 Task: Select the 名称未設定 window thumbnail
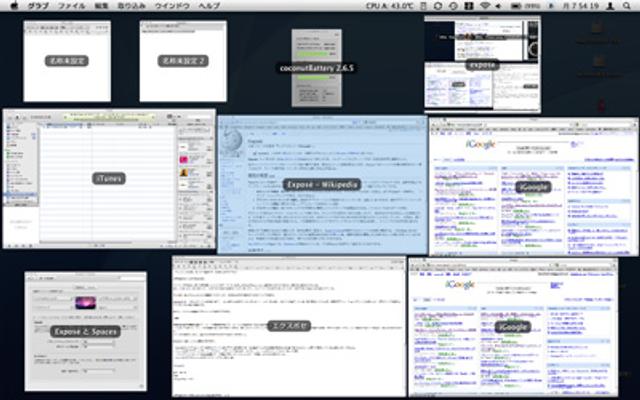(67, 61)
